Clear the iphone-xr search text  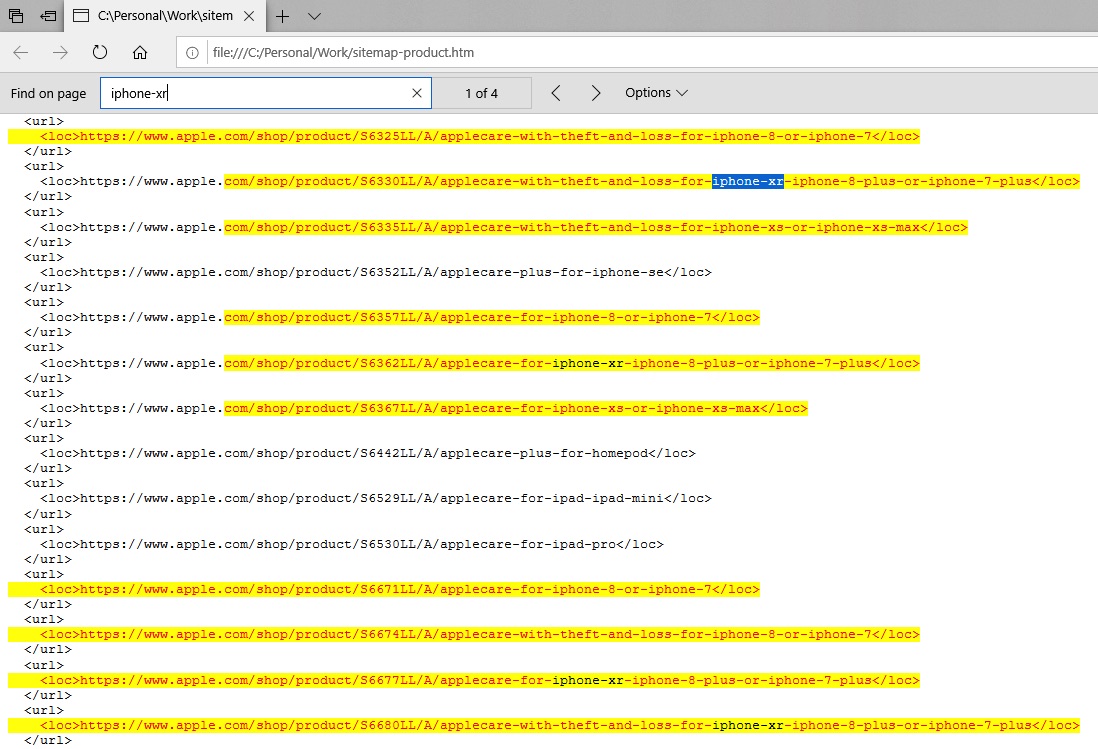tap(417, 93)
